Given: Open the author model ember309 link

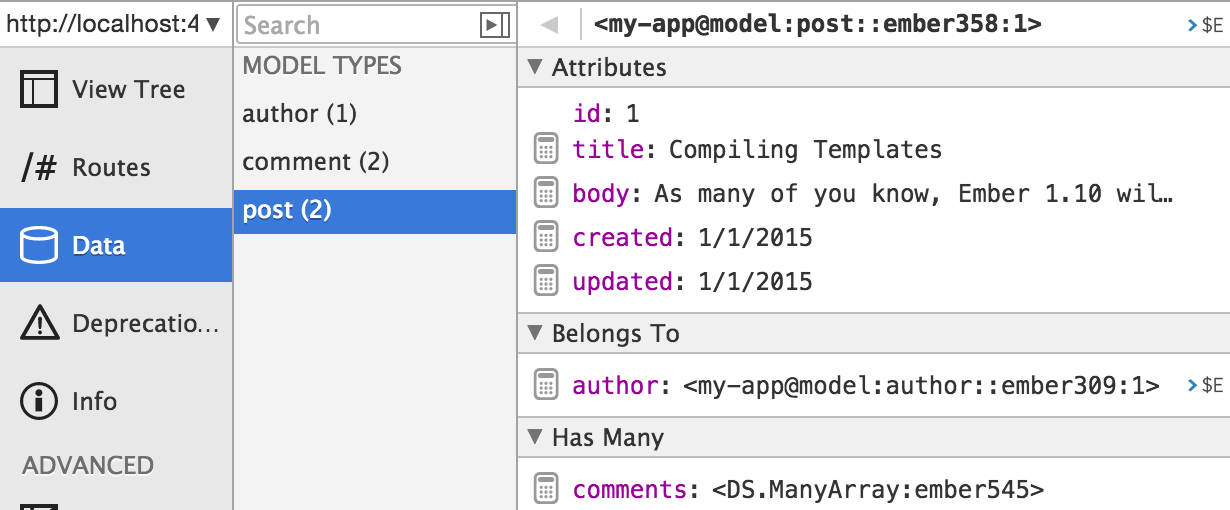Looking at the screenshot, I should click(921, 385).
